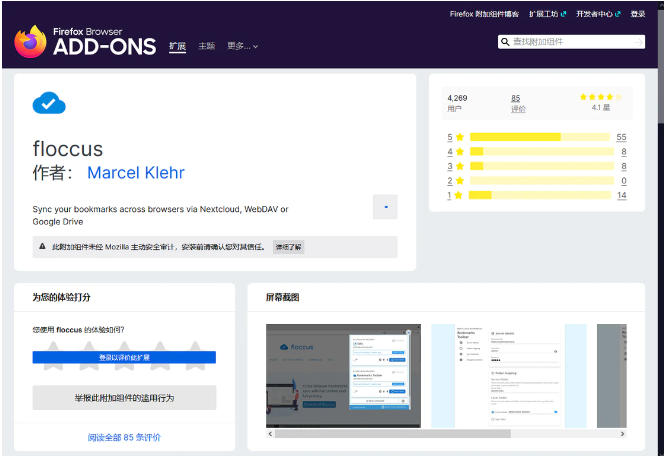
Task: Click the external link icon next to 扩展工坊
Action: coord(563,14)
